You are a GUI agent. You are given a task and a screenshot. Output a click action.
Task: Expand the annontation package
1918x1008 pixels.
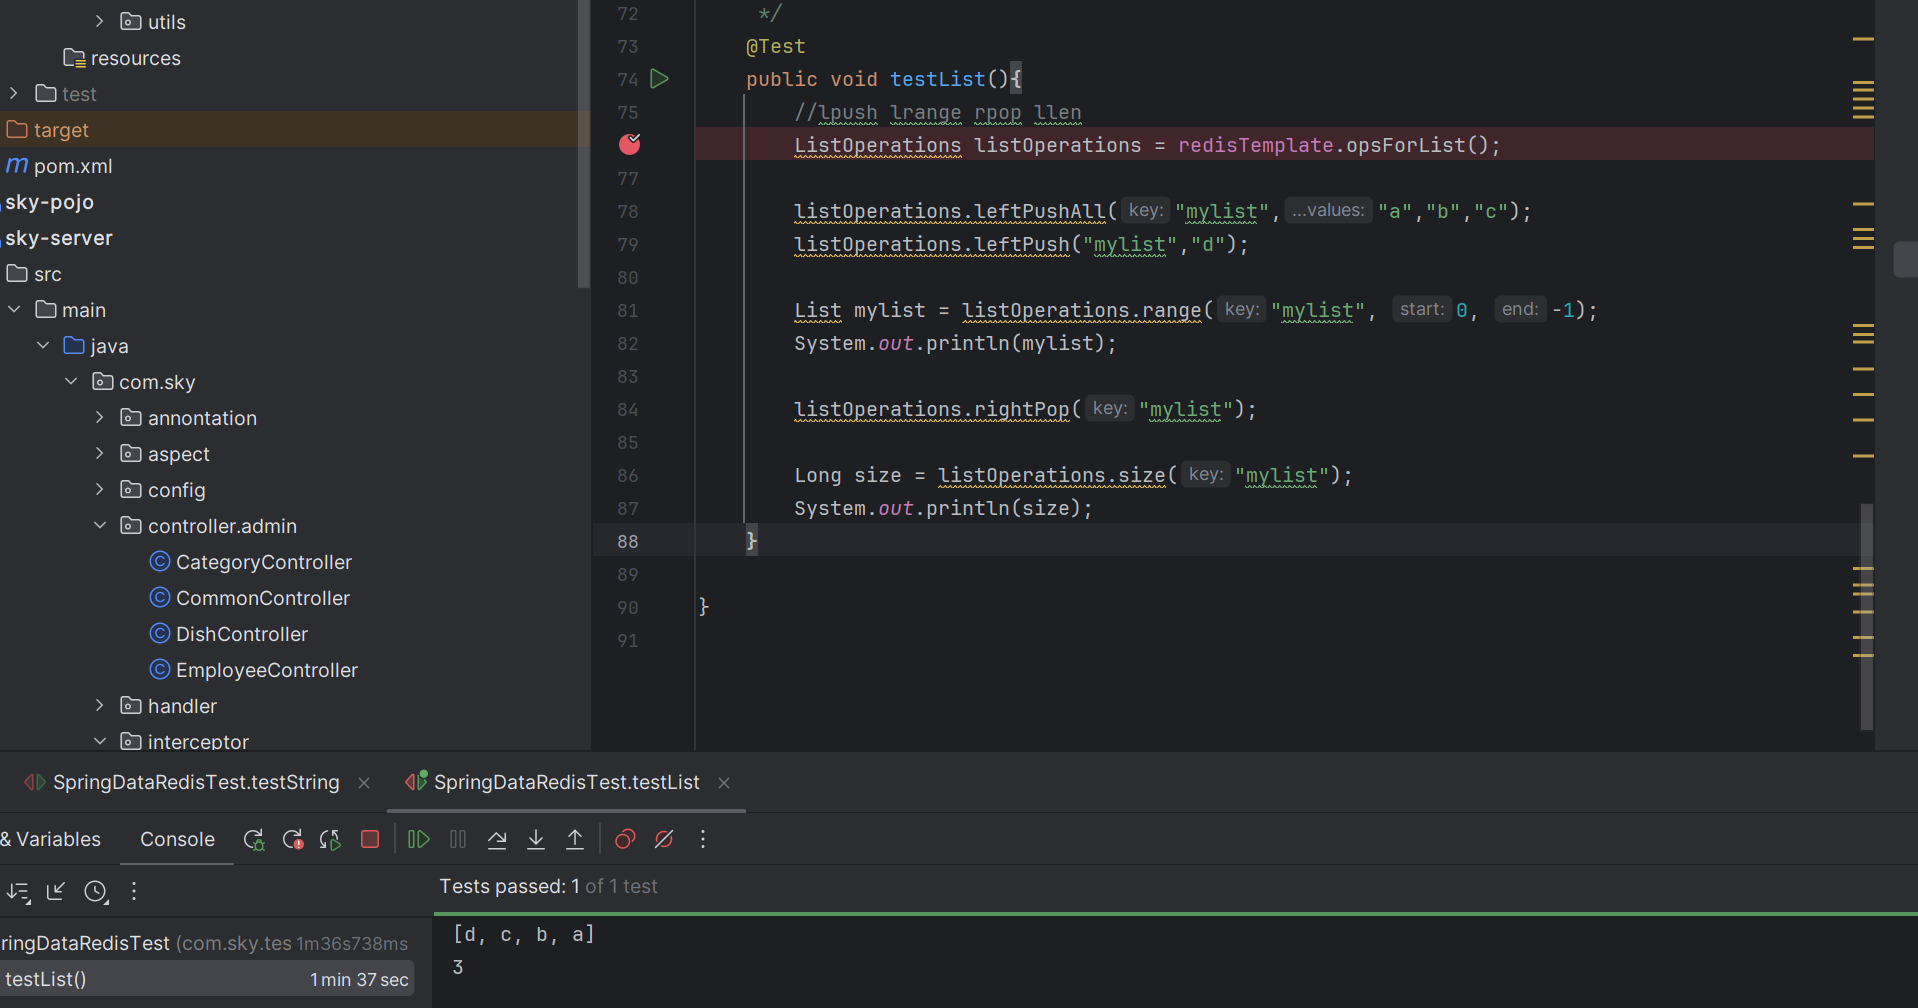(99, 417)
